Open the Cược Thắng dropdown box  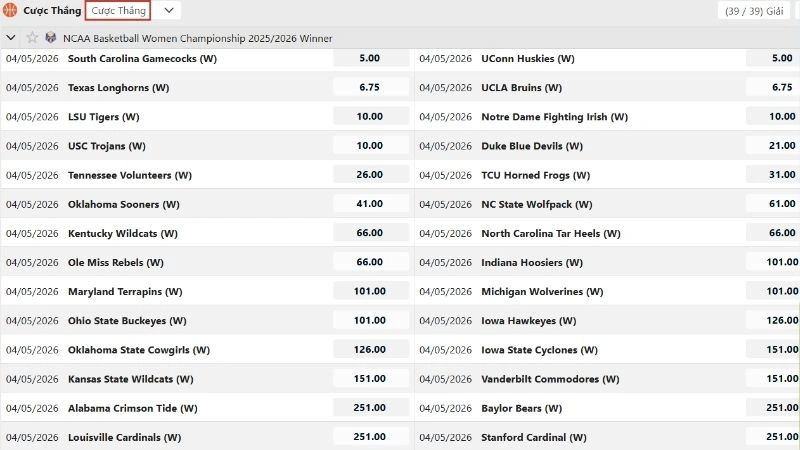coord(118,11)
